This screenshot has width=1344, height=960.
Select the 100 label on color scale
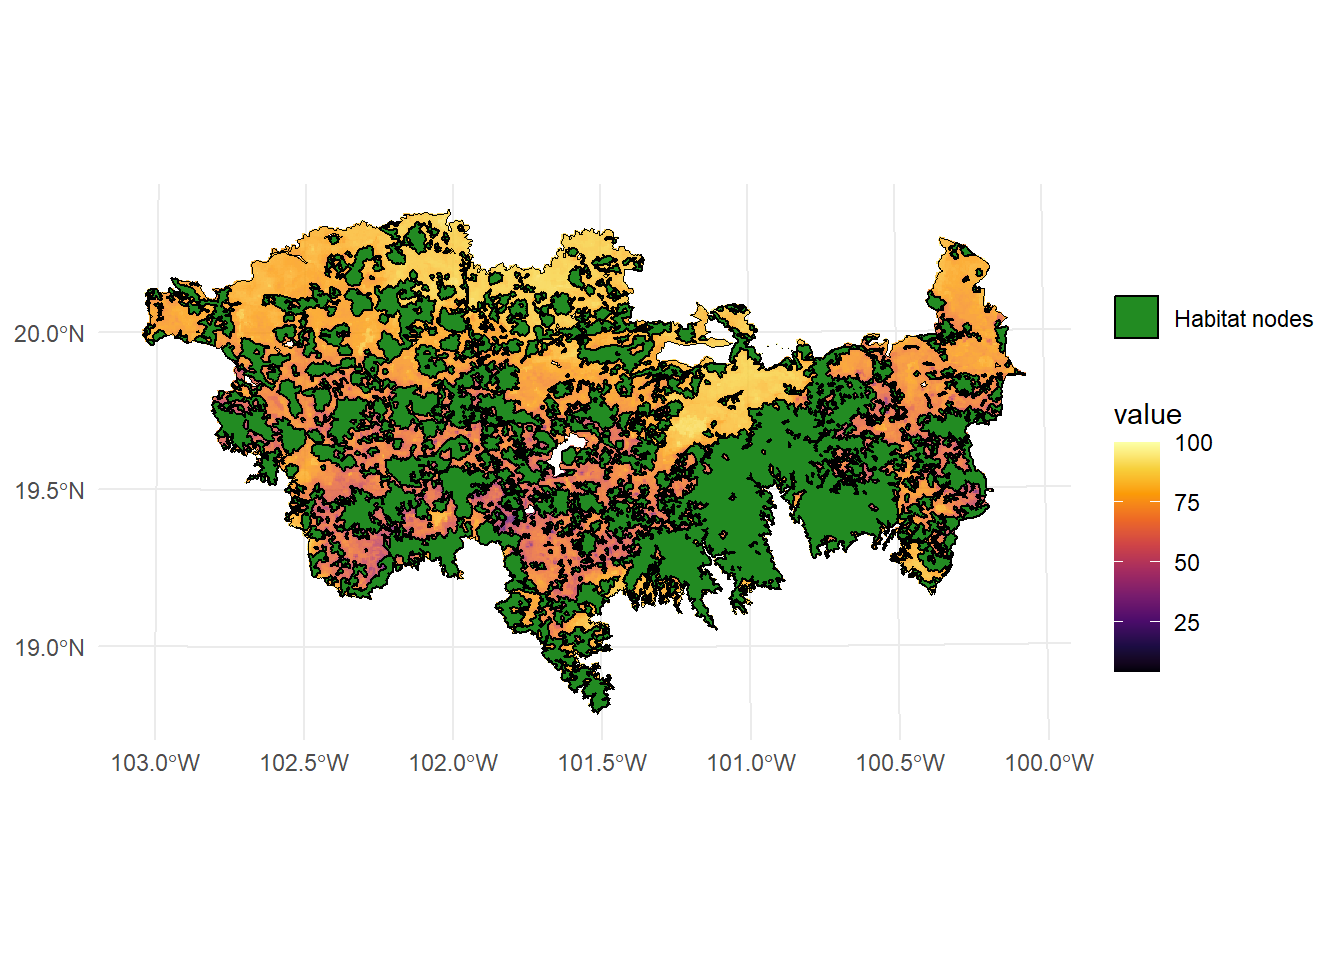point(1193,443)
